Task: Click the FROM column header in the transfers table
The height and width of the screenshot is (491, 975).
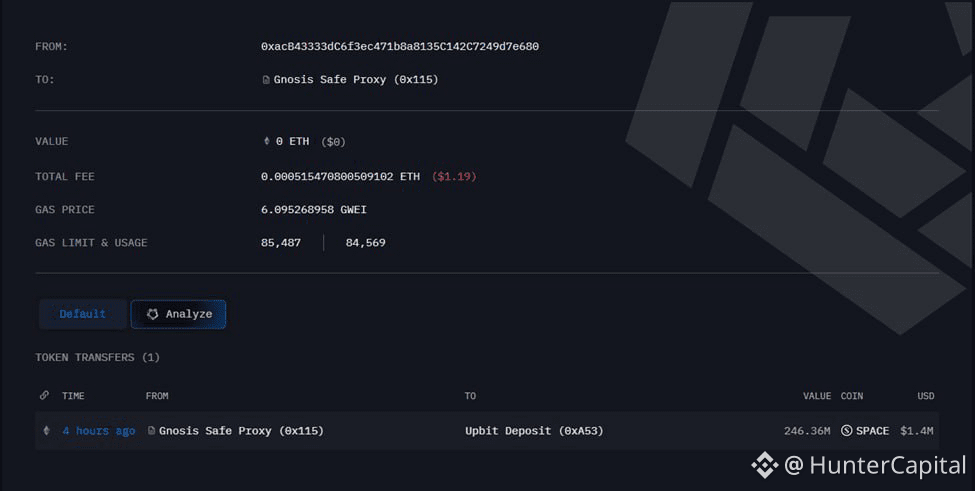Action: click(x=157, y=396)
